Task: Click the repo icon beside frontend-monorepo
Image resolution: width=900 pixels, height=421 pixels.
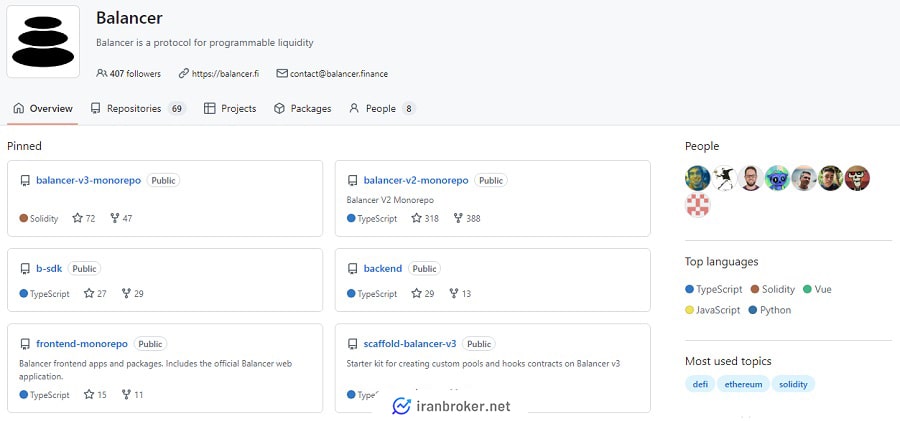Action: pos(25,344)
